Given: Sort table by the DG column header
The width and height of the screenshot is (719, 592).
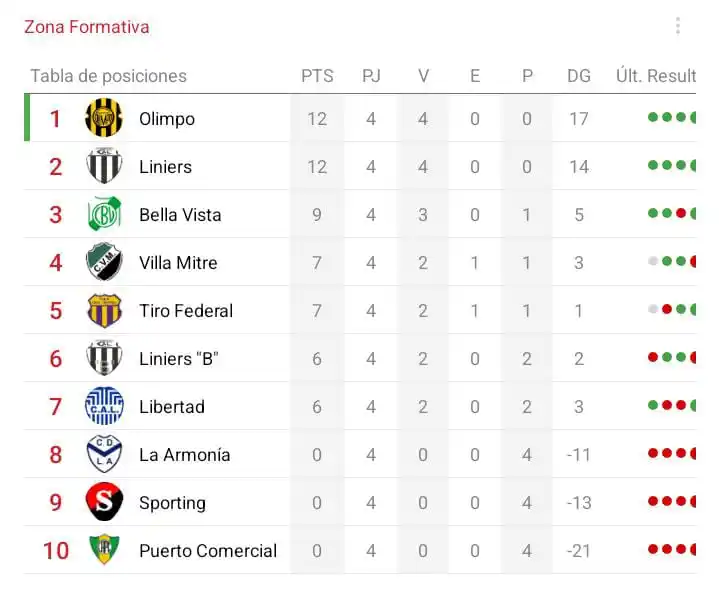Looking at the screenshot, I should (x=579, y=76).
